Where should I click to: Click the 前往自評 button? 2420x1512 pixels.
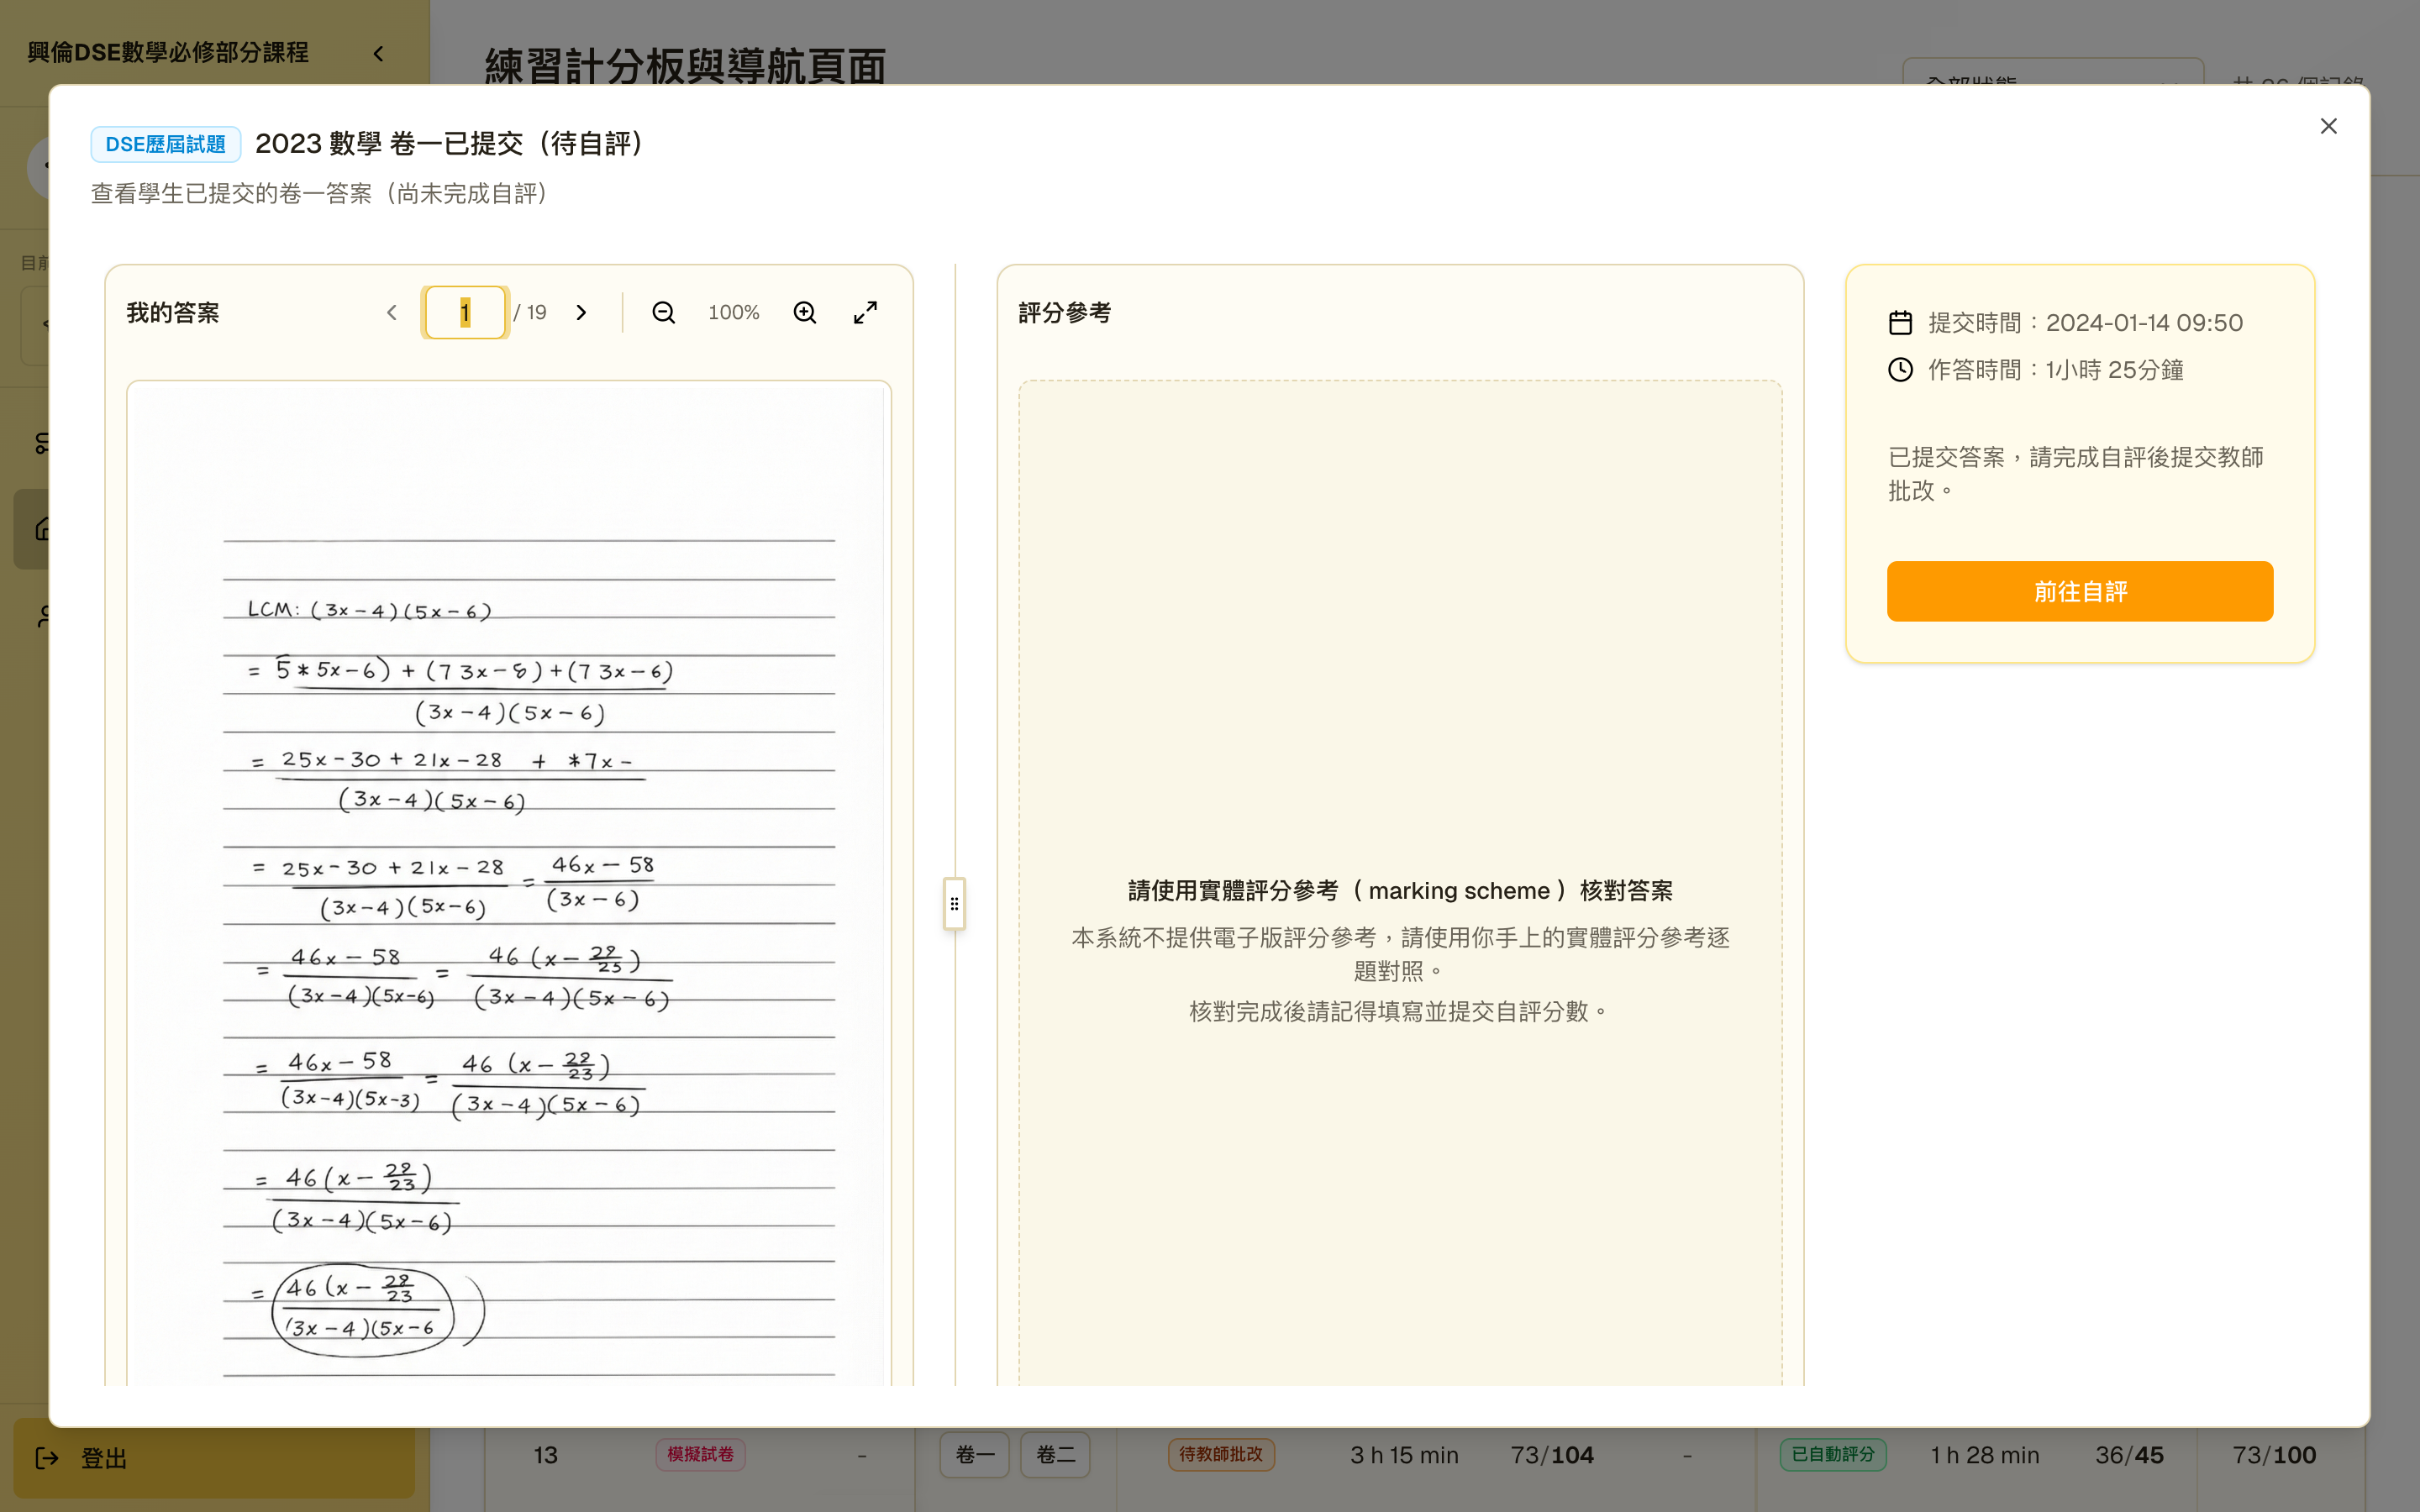2080,591
